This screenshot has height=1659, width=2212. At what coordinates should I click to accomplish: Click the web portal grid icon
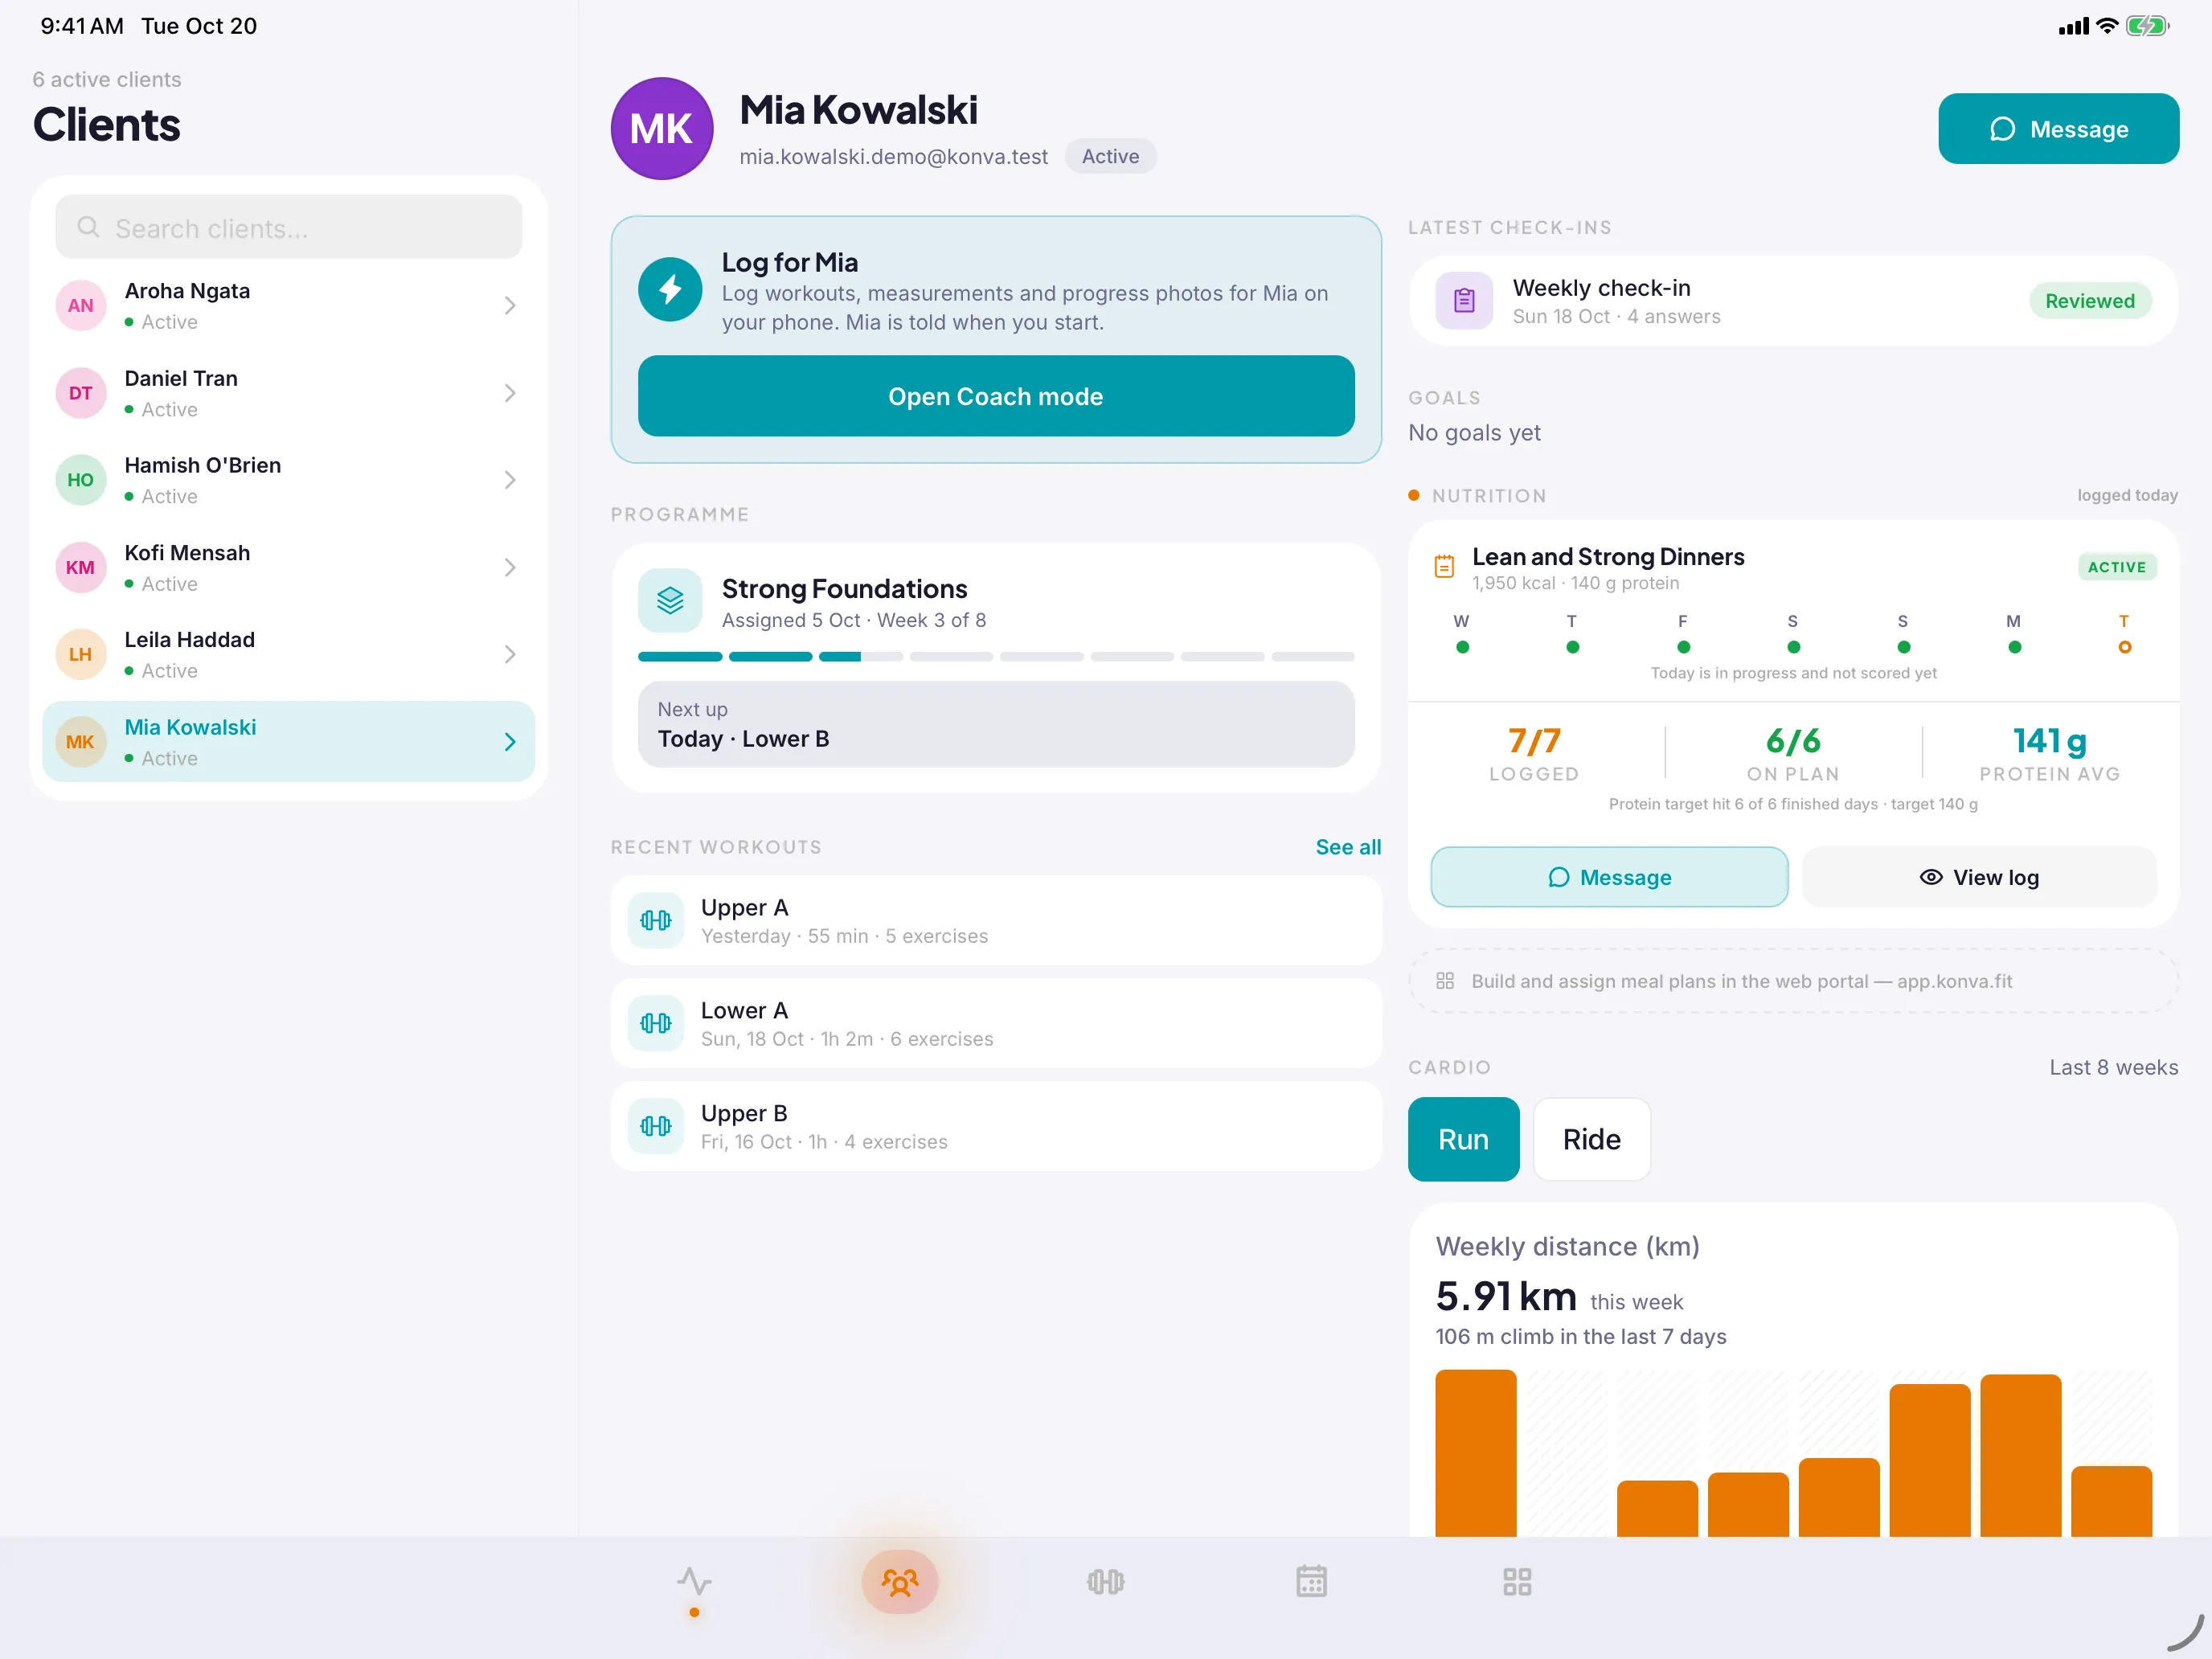point(1445,981)
